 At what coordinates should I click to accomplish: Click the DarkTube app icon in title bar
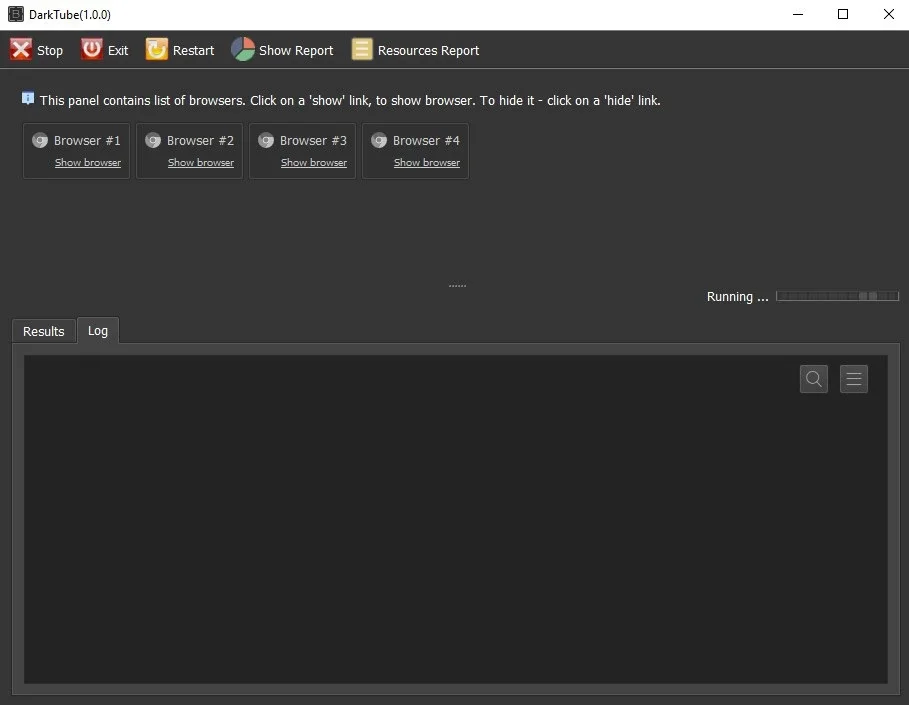[x=16, y=14]
